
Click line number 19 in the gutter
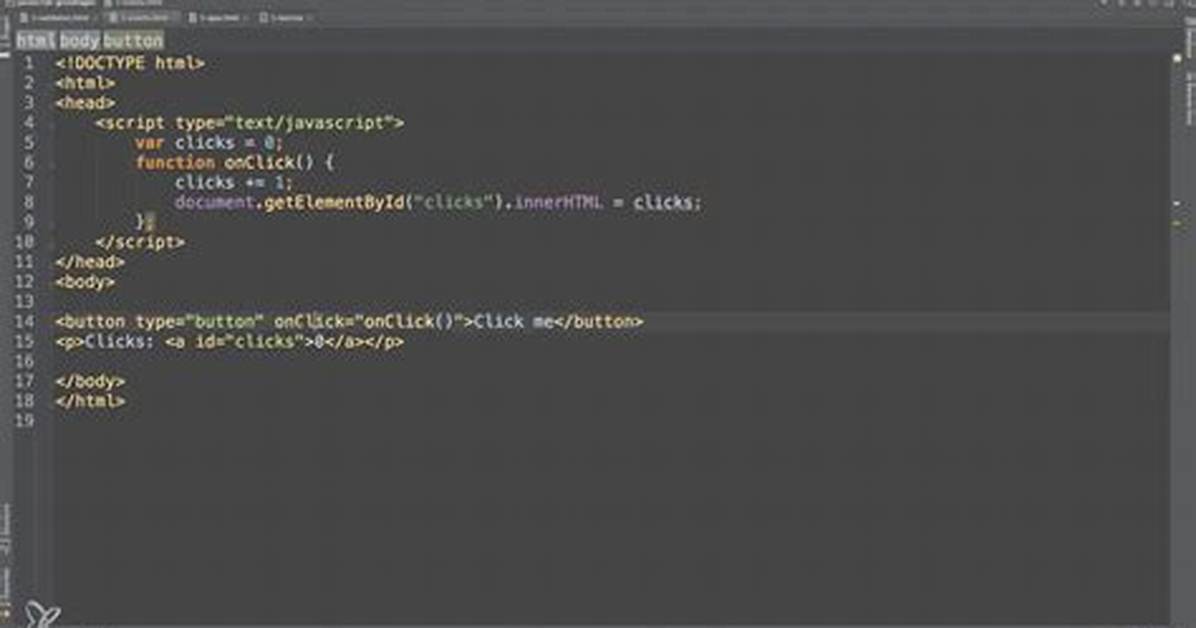[25, 420]
